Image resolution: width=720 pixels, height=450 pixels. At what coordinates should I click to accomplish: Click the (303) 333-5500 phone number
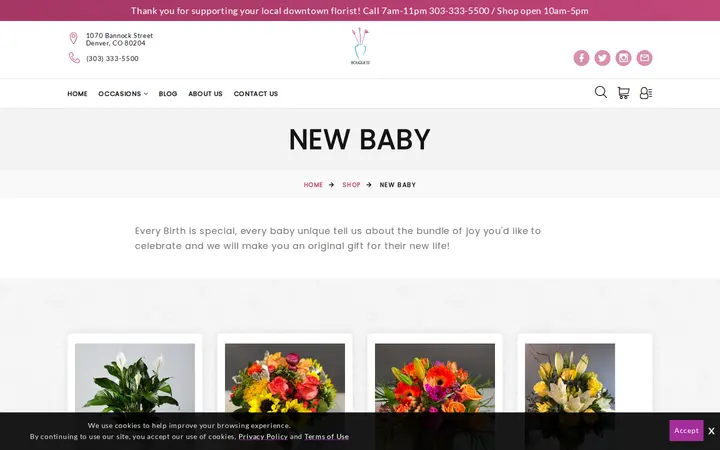click(x=112, y=58)
